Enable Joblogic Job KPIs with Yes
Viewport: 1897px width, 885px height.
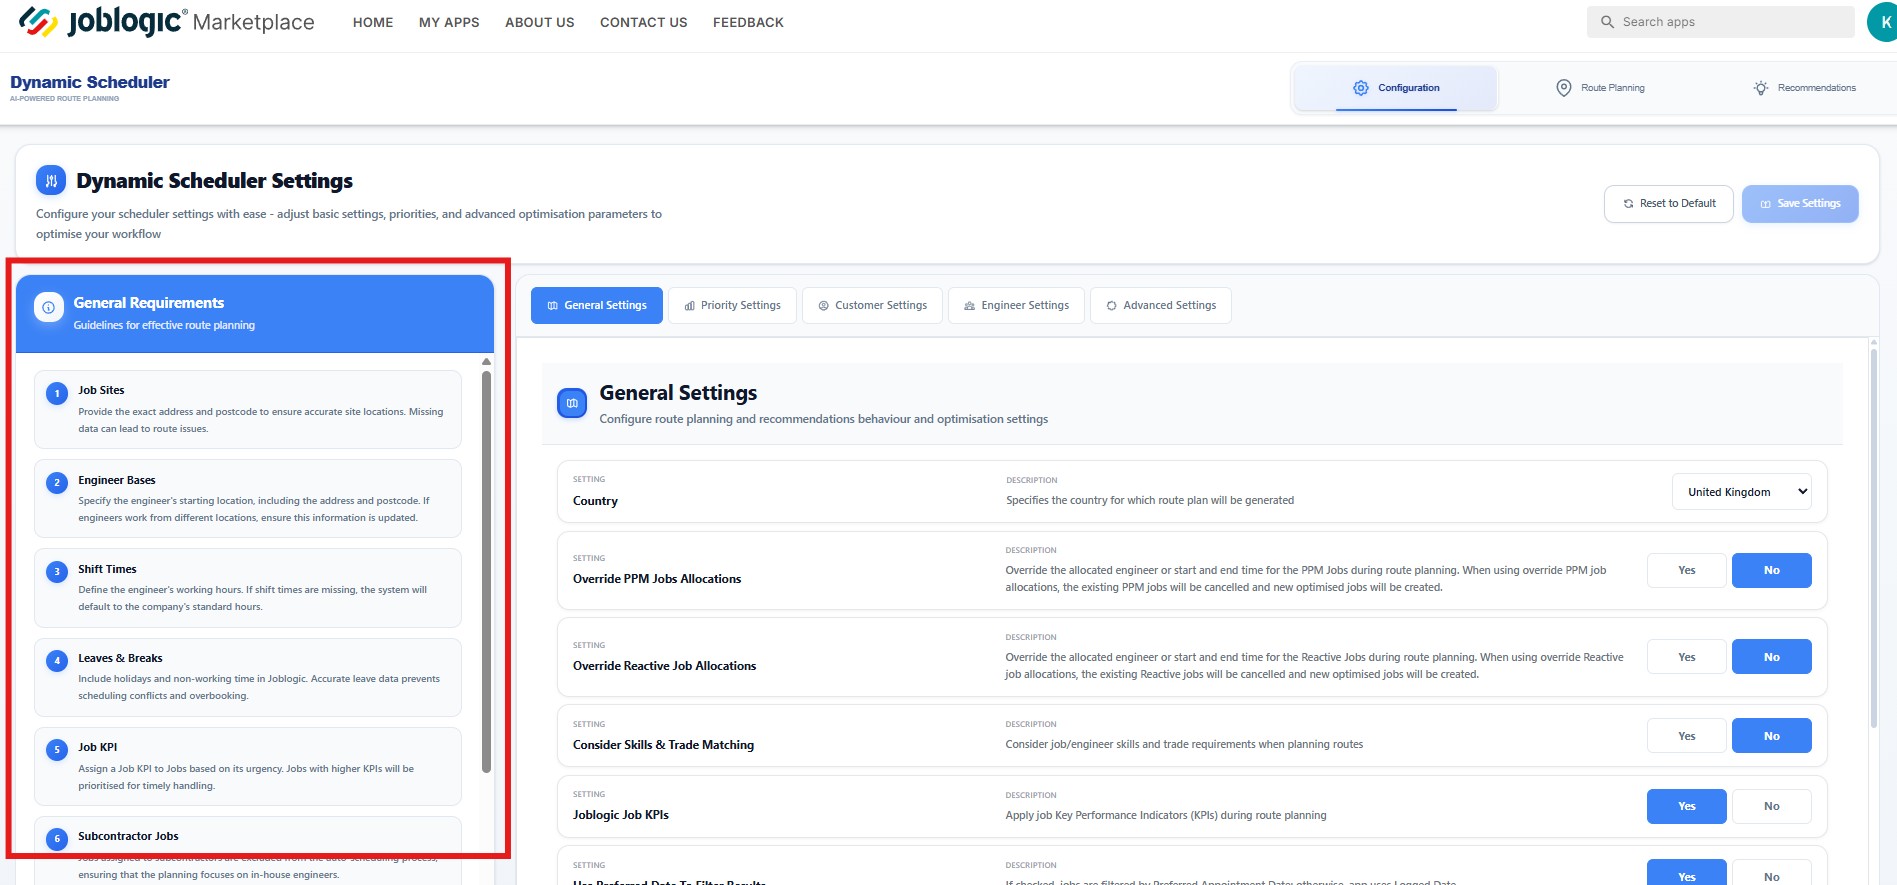click(x=1687, y=806)
